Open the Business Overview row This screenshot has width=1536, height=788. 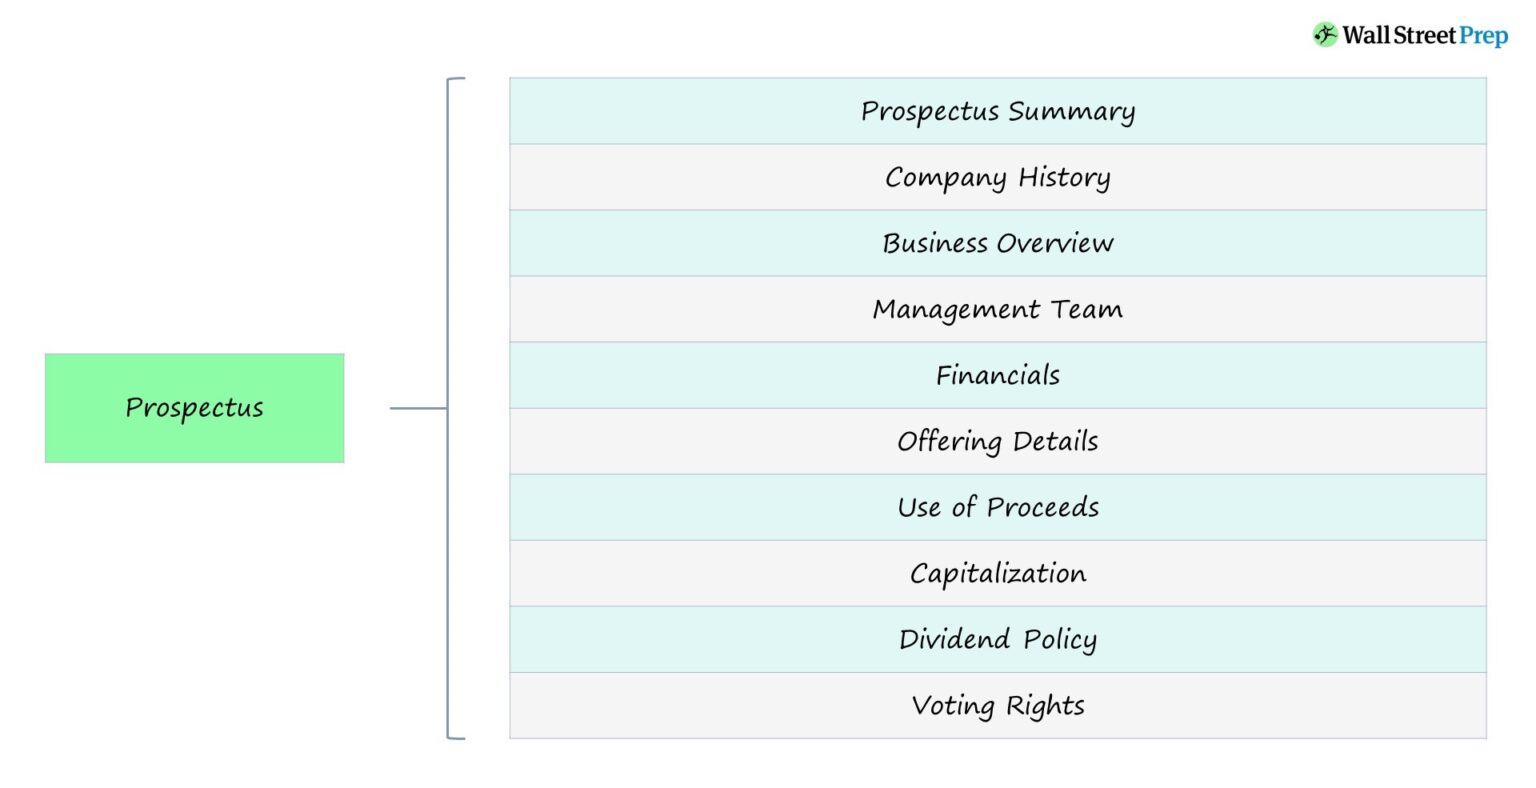[x=998, y=243]
